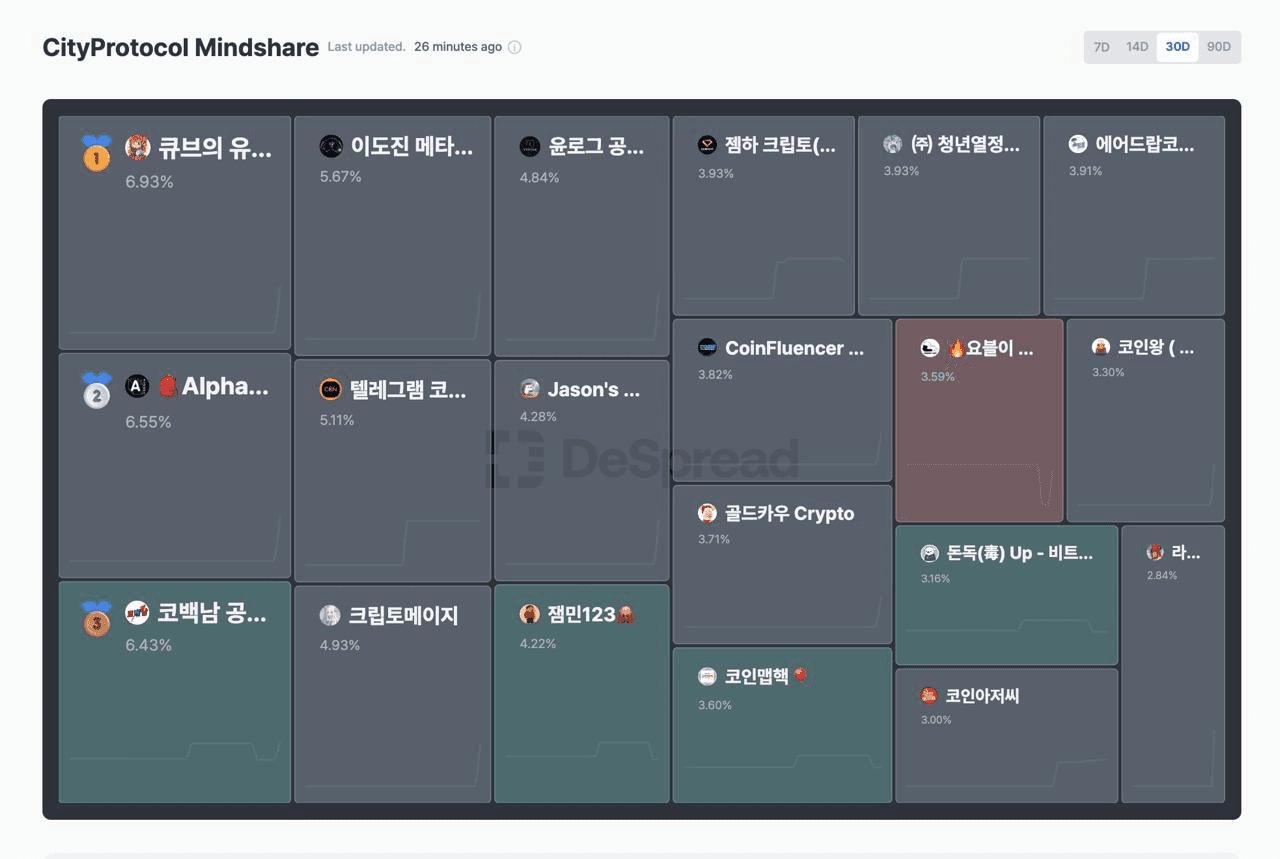Switch to the 7D time range

(1101, 47)
